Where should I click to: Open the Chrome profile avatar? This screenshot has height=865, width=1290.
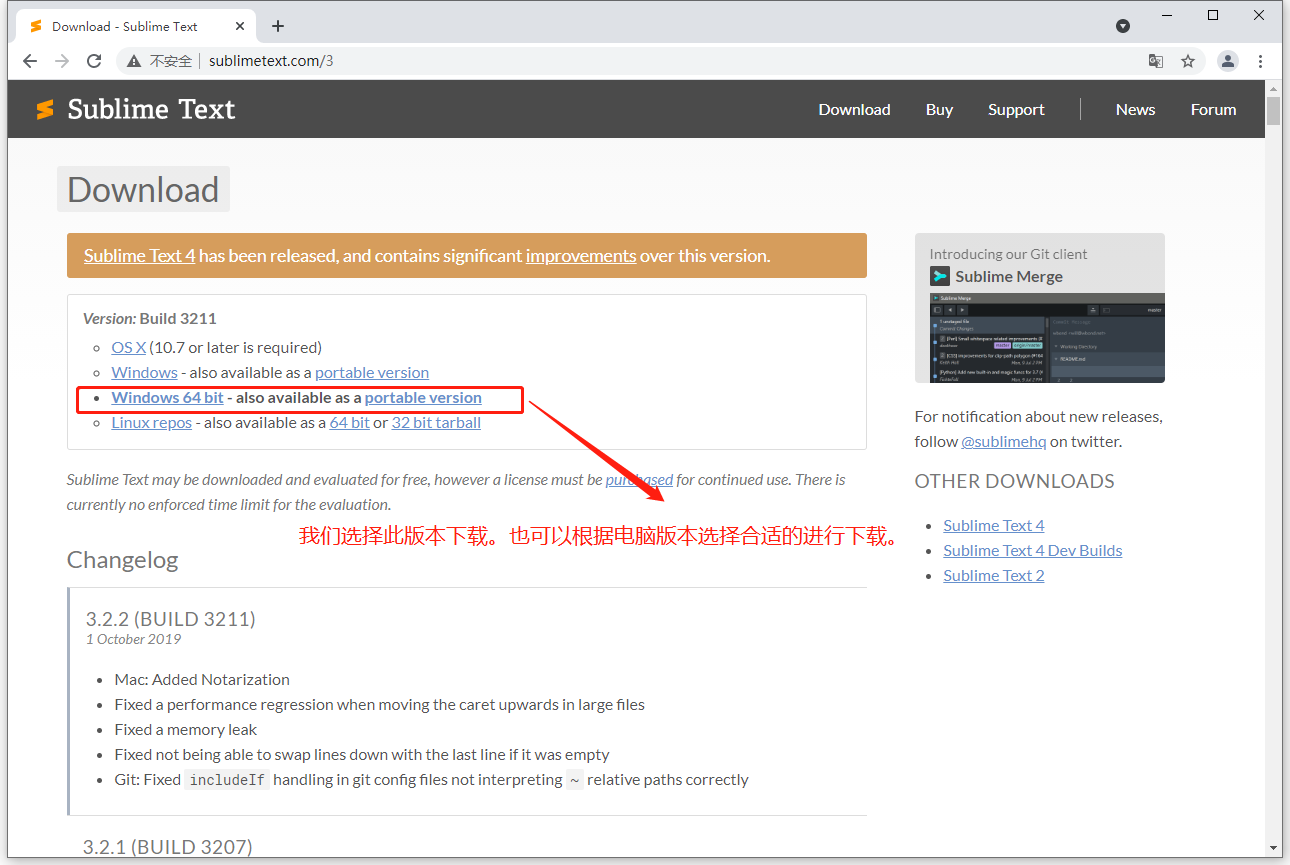1227,61
